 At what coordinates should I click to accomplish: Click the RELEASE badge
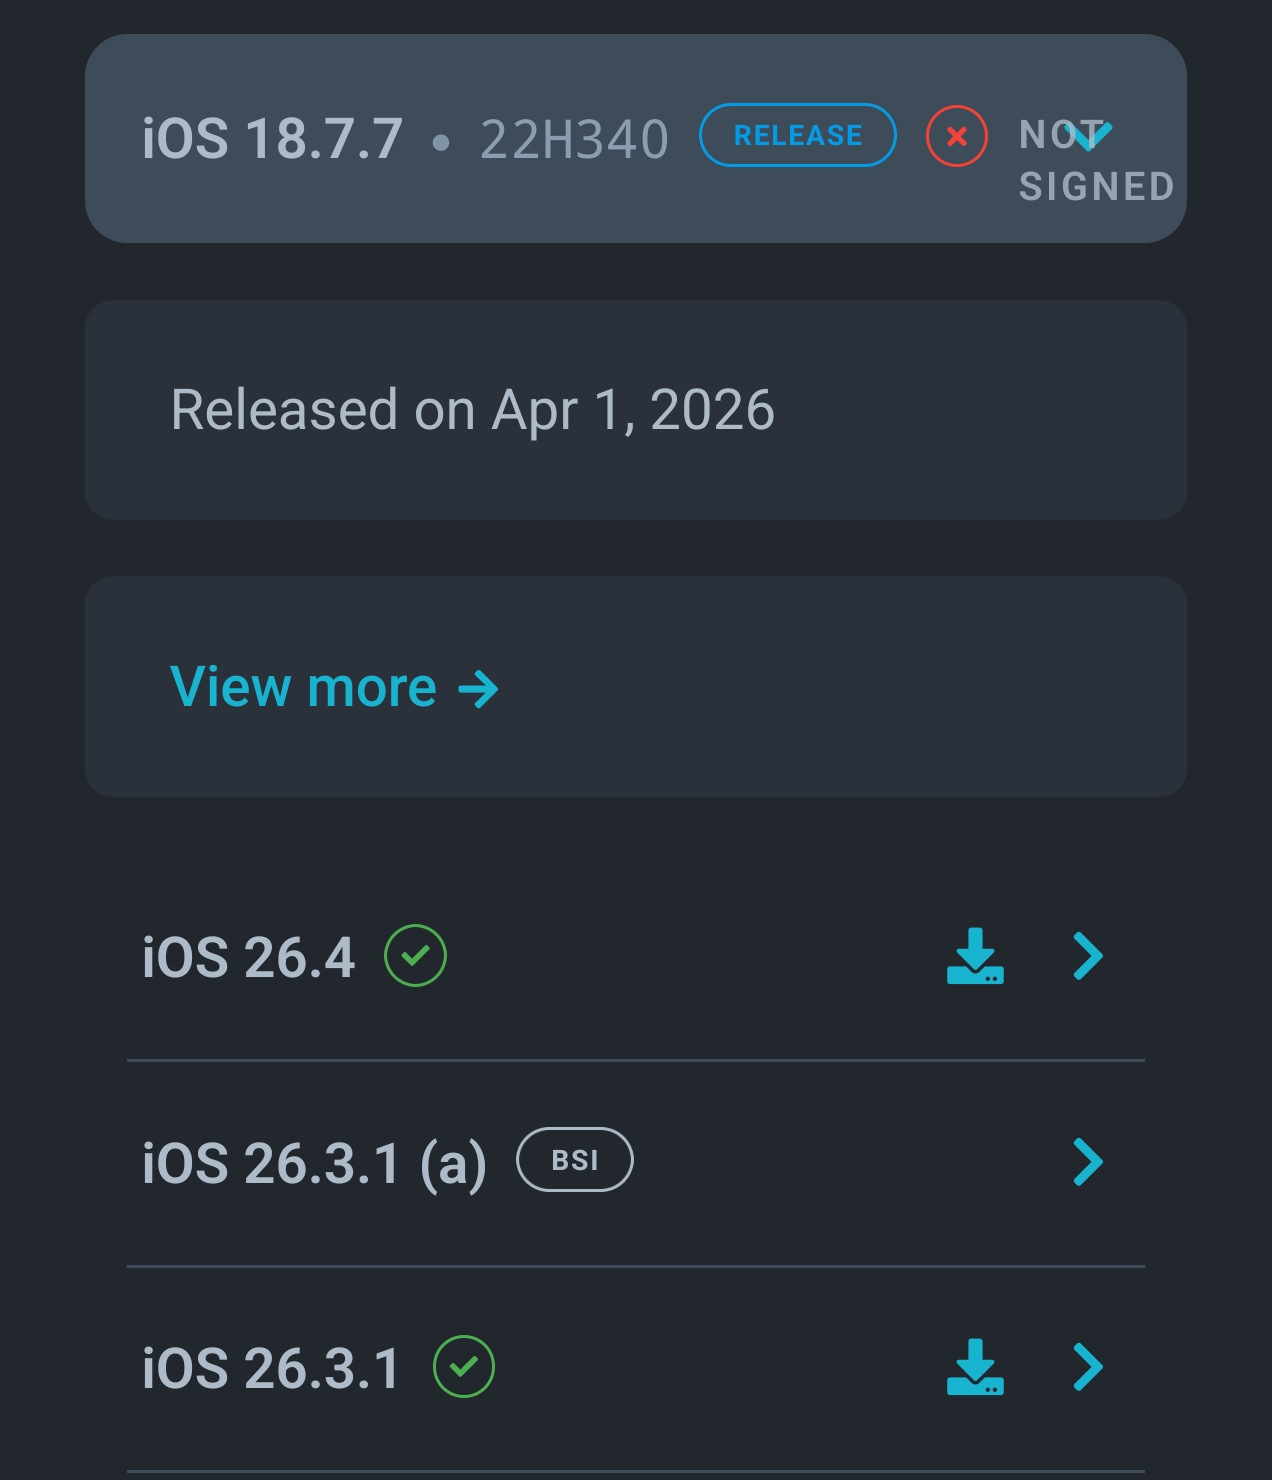(x=798, y=135)
